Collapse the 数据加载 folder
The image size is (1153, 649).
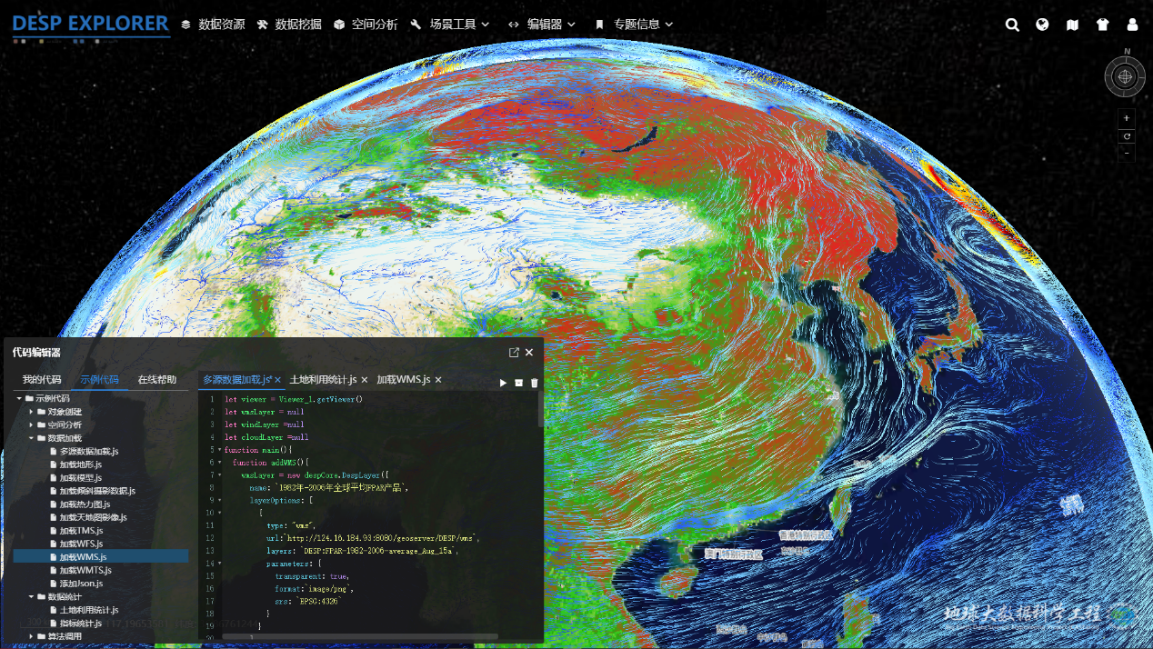click(x=31, y=438)
